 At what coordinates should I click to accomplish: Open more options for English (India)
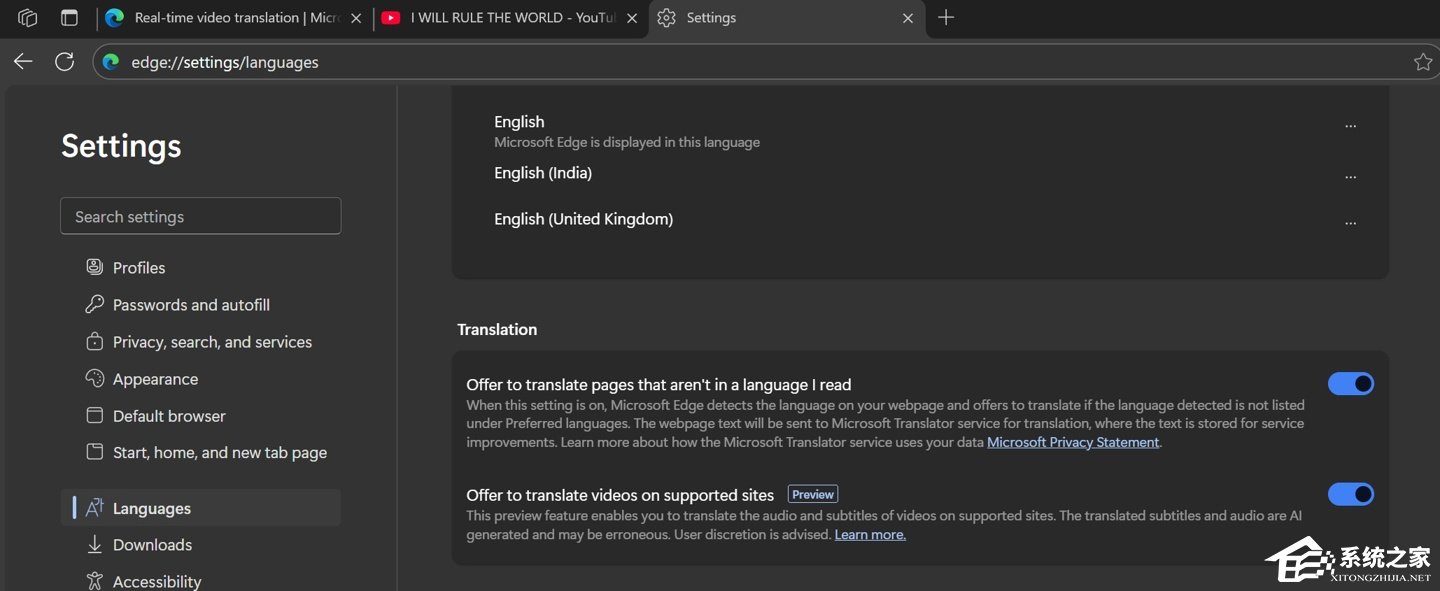click(1351, 176)
